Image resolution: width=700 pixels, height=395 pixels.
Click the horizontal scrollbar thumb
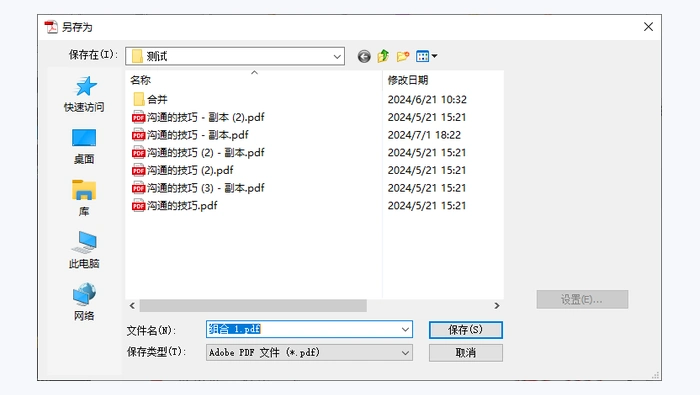(253, 306)
